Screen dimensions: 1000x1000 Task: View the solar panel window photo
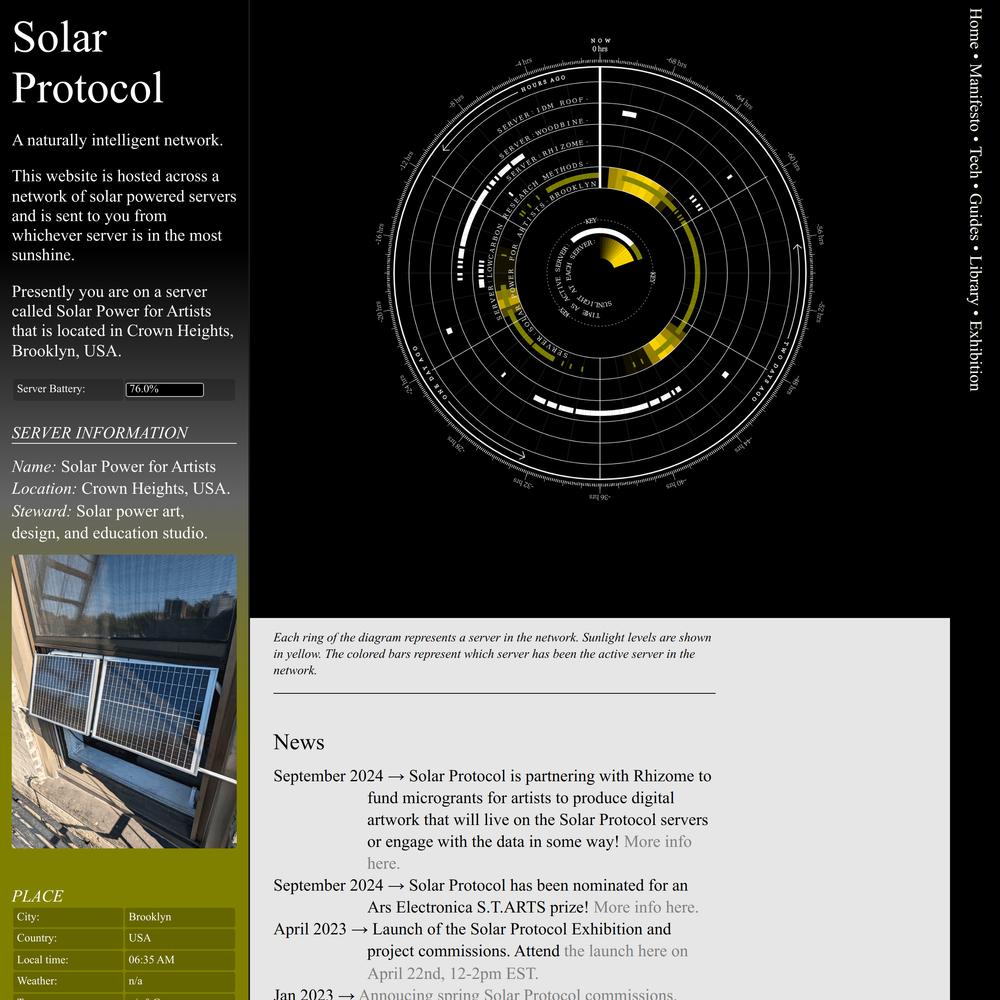pos(124,701)
